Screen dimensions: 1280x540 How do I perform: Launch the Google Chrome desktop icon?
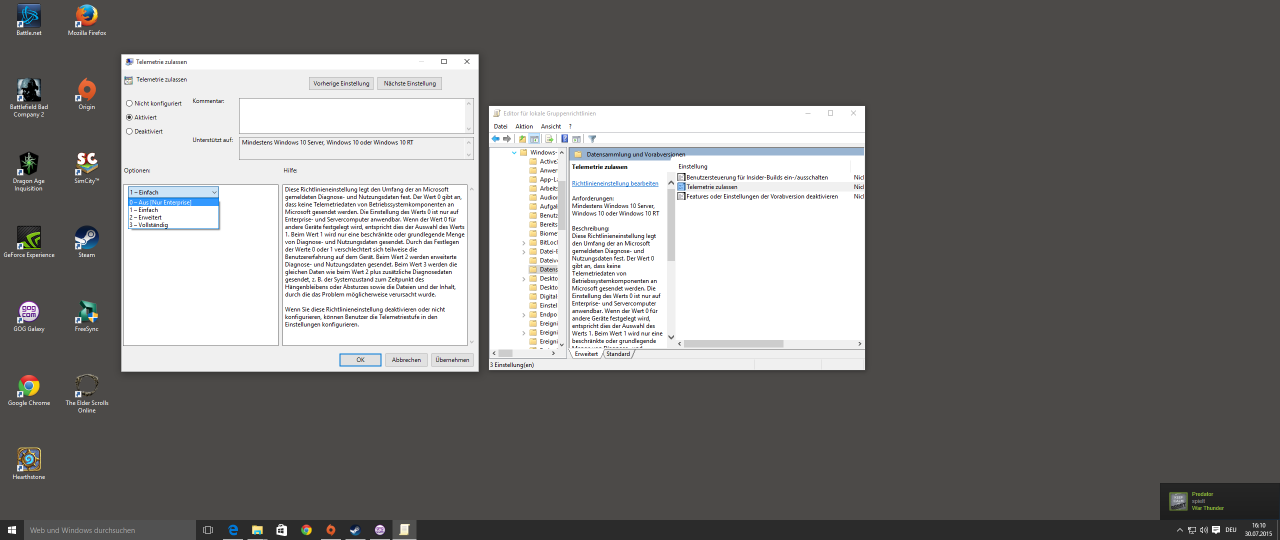click(29, 389)
